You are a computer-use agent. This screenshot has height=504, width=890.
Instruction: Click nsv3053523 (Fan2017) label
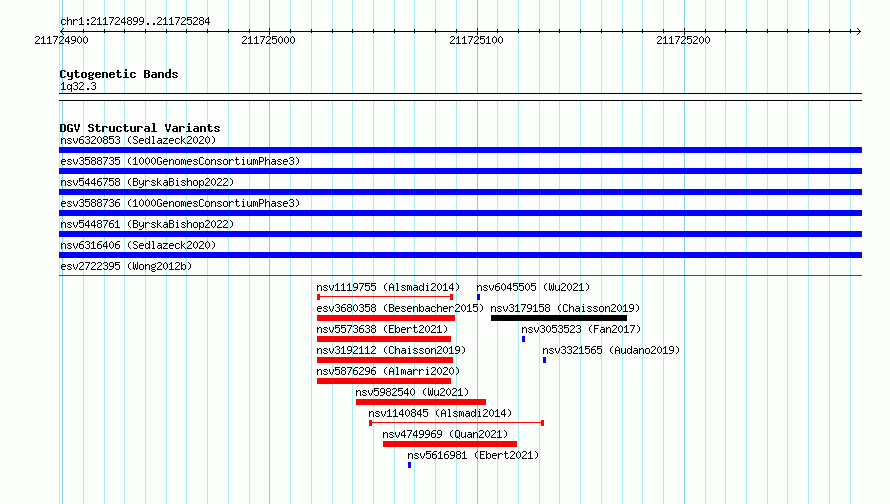pos(581,329)
